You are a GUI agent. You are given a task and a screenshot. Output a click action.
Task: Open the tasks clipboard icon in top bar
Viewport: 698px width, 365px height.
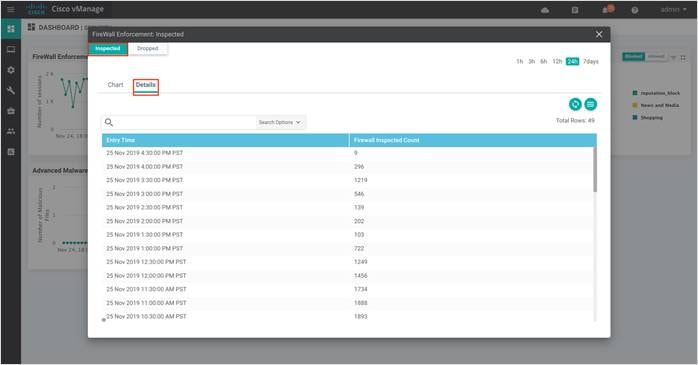click(575, 10)
